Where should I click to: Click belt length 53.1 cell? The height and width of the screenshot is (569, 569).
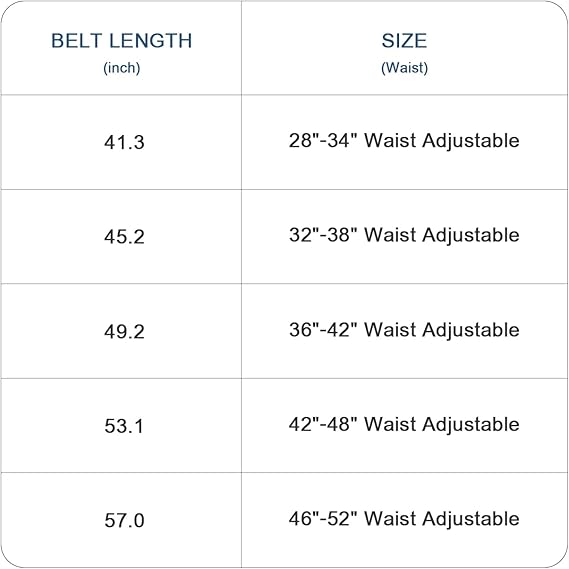click(124, 426)
